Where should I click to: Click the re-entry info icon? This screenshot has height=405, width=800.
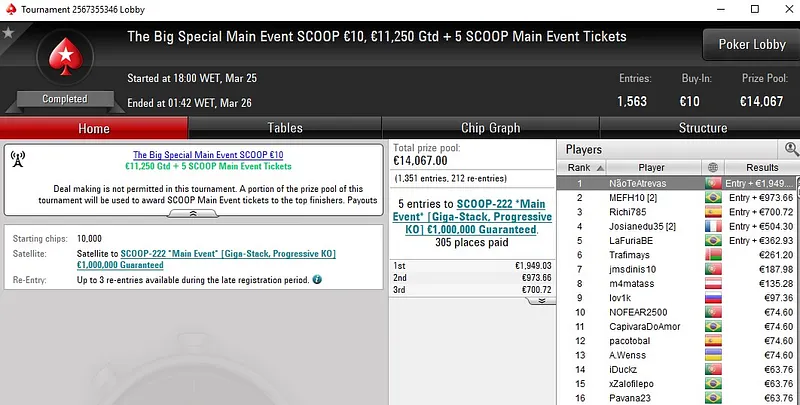click(x=317, y=279)
